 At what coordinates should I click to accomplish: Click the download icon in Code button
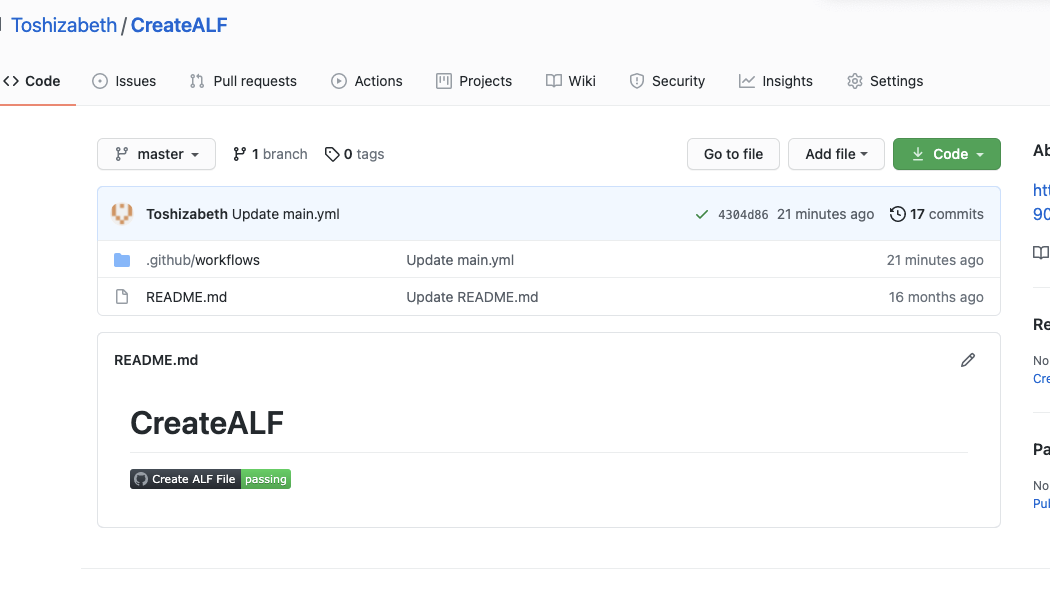click(918, 154)
